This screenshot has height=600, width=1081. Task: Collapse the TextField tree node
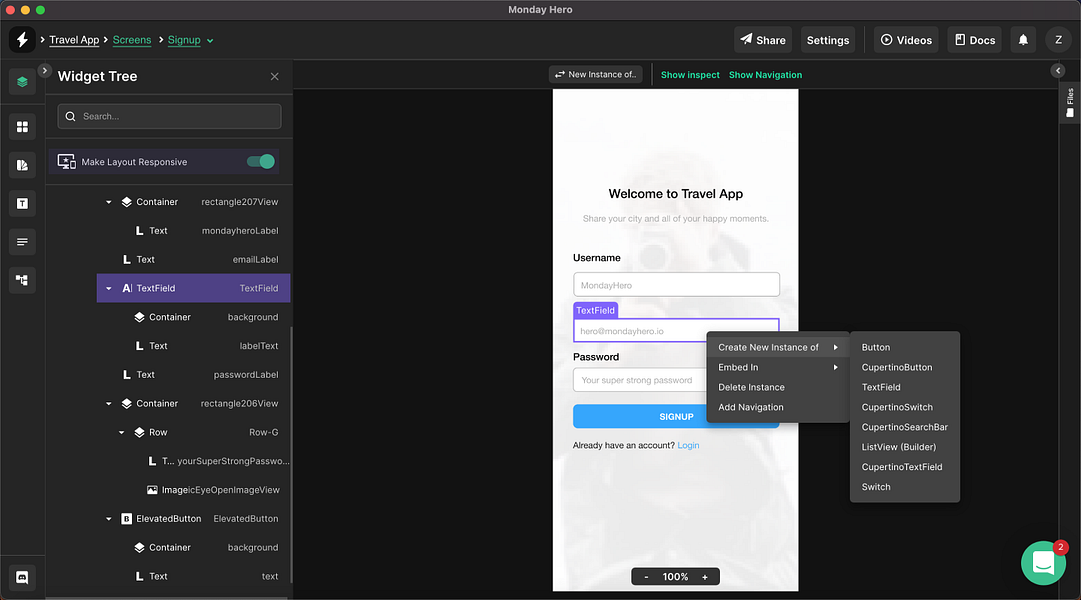(109, 288)
